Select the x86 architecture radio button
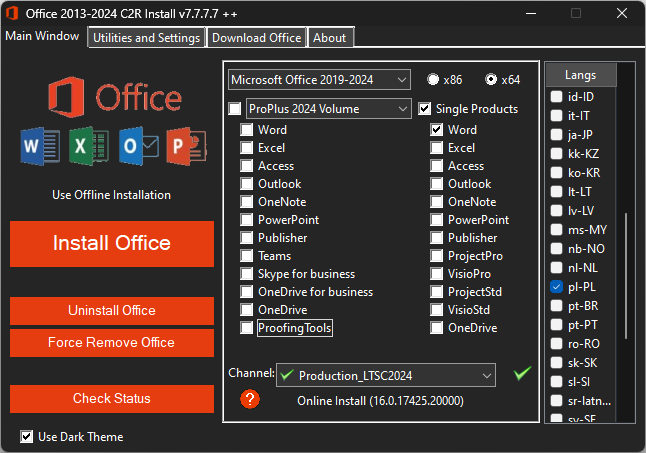The image size is (646, 453). [433, 79]
